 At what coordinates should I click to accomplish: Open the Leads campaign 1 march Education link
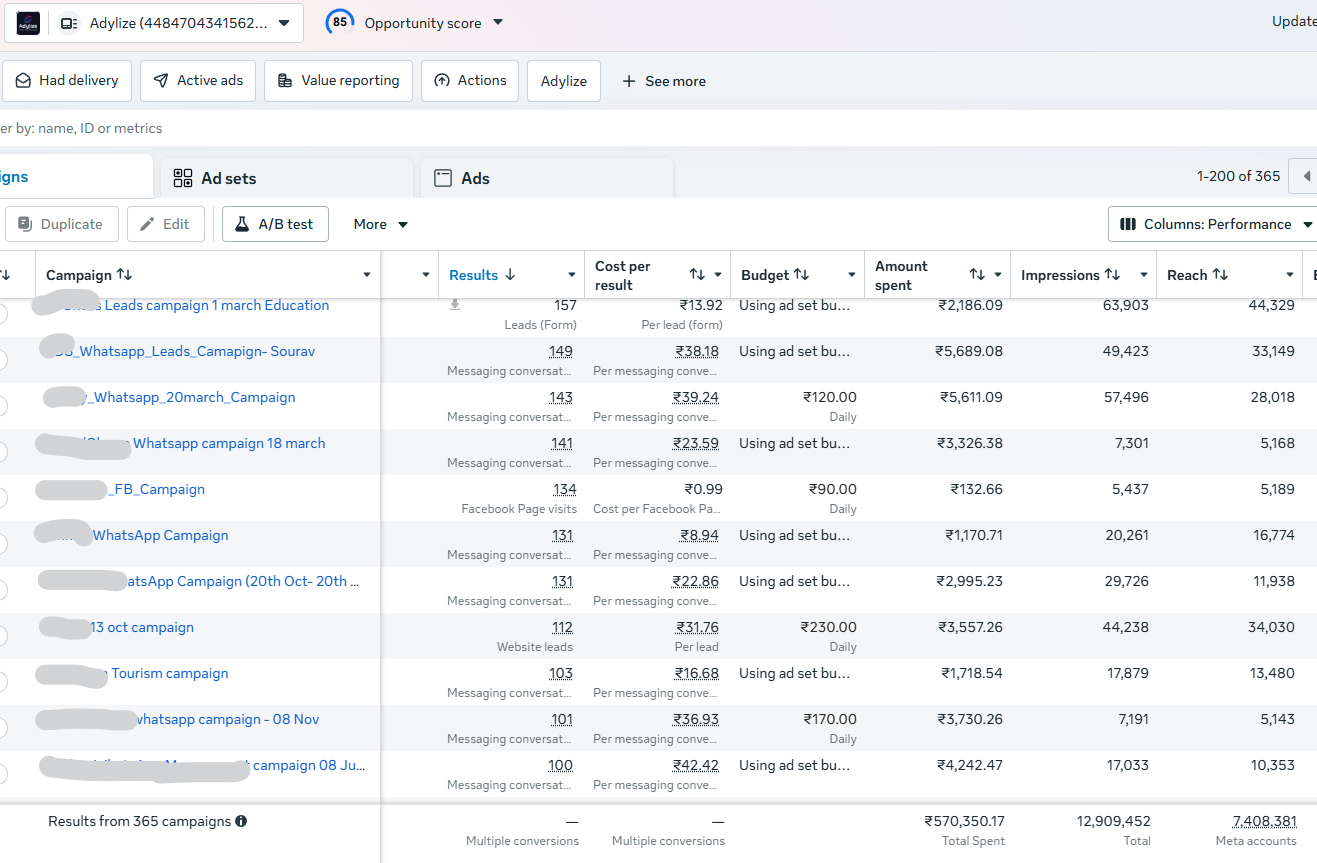pos(217,305)
